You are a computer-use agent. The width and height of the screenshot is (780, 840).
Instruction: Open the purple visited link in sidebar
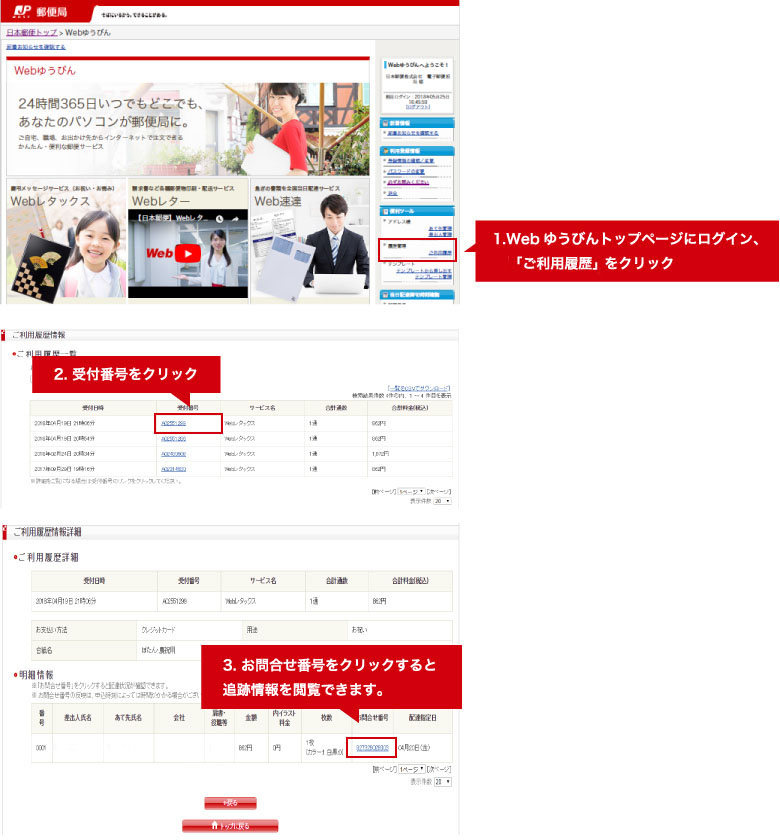tap(408, 182)
